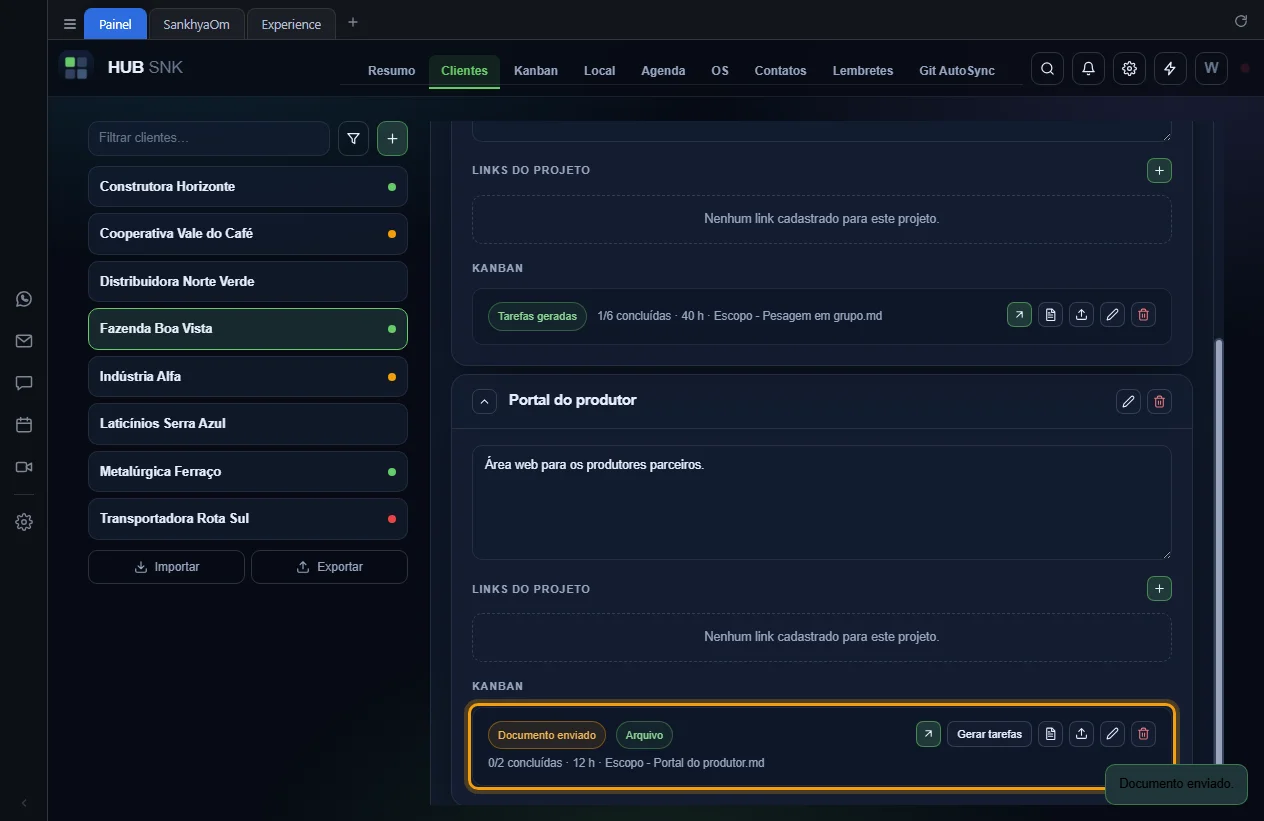Select client Indústria Alfa

(248, 376)
